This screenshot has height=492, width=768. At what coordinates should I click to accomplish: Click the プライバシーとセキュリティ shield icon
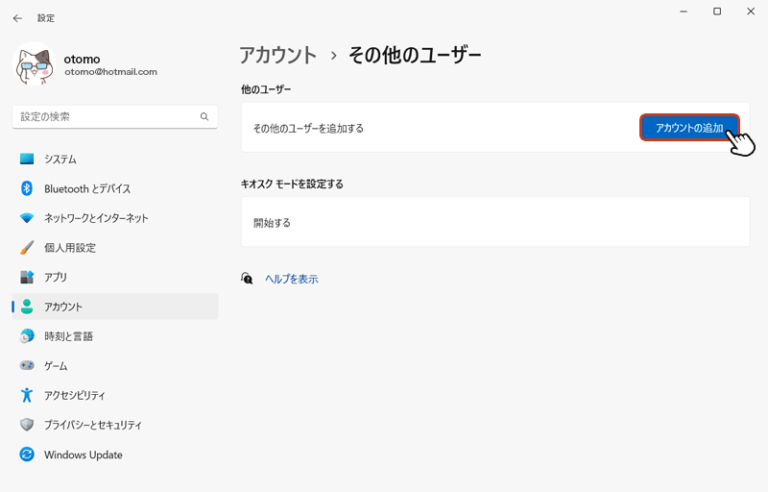(x=27, y=425)
